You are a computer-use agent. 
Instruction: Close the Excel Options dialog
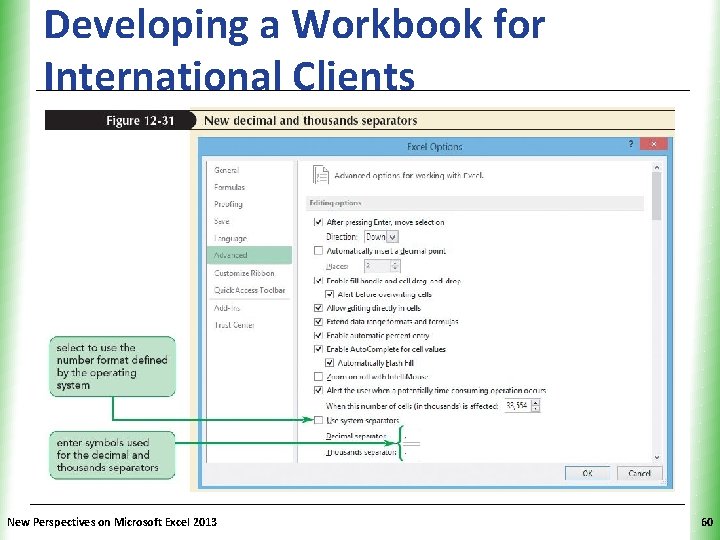(653, 144)
